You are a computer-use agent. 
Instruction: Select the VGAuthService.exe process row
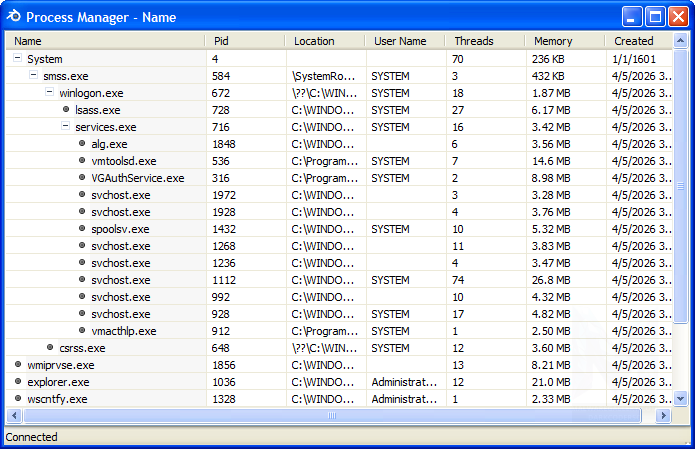138,178
